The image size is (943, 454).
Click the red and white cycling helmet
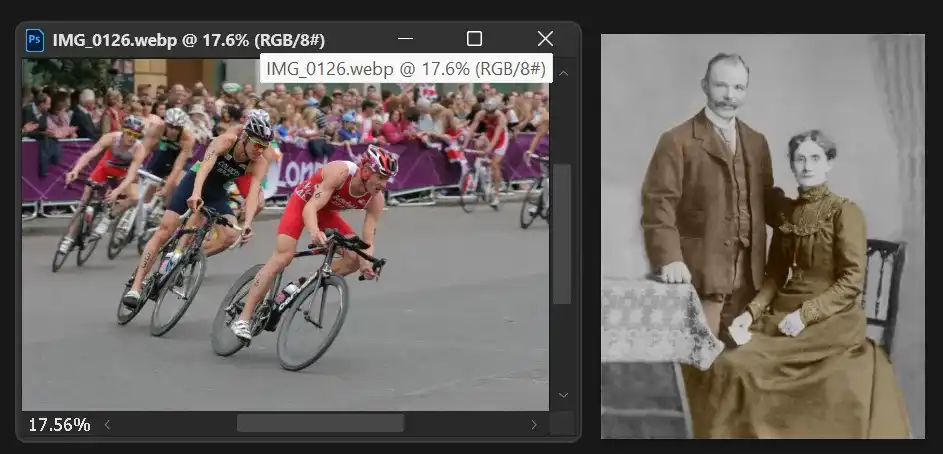click(x=381, y=160)
